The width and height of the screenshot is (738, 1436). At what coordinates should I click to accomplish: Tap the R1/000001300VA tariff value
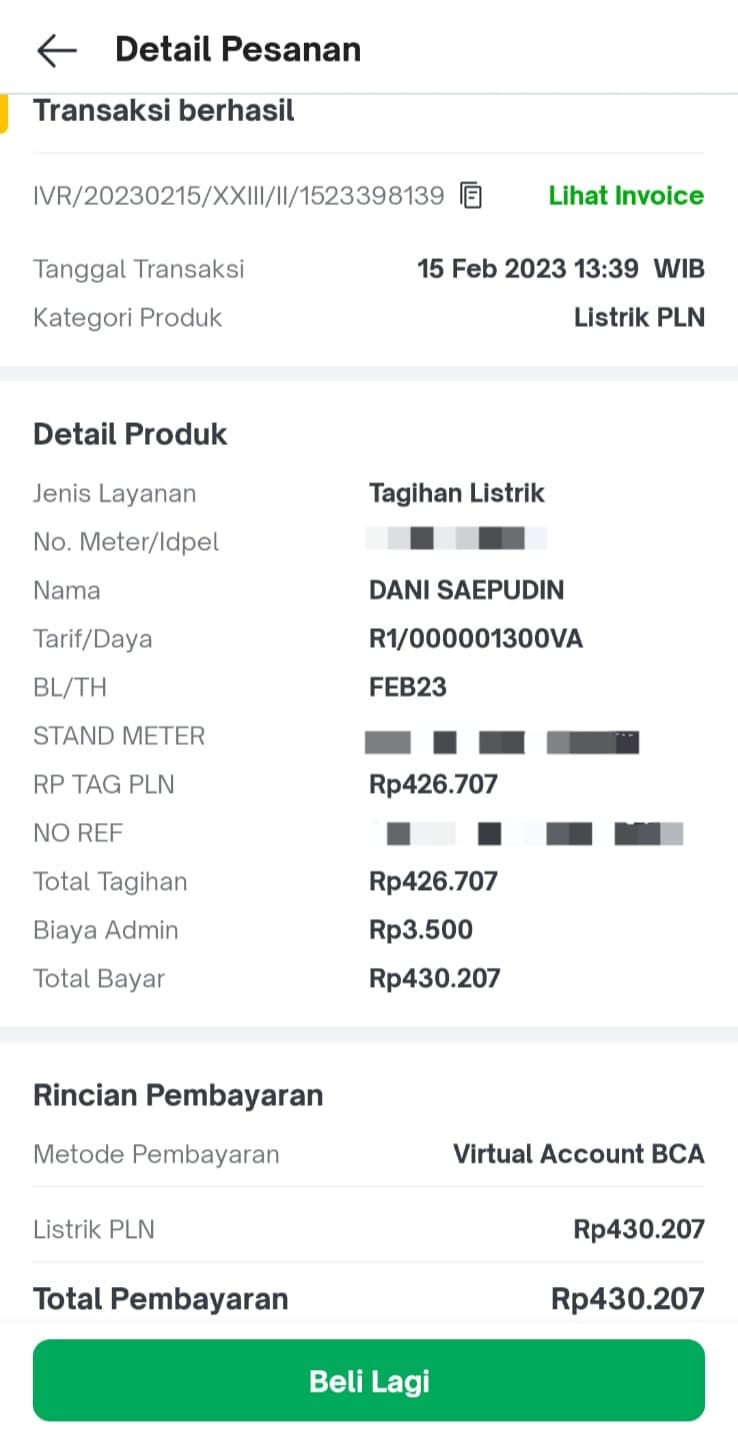click(x=475, y=638)
